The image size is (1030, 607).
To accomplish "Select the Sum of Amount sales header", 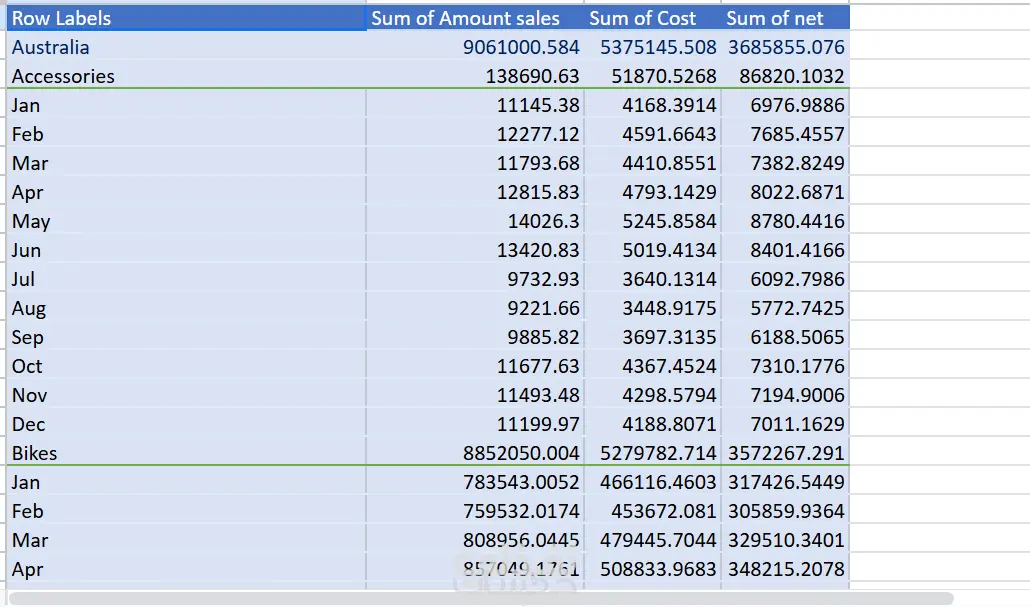I will (465, 18).
